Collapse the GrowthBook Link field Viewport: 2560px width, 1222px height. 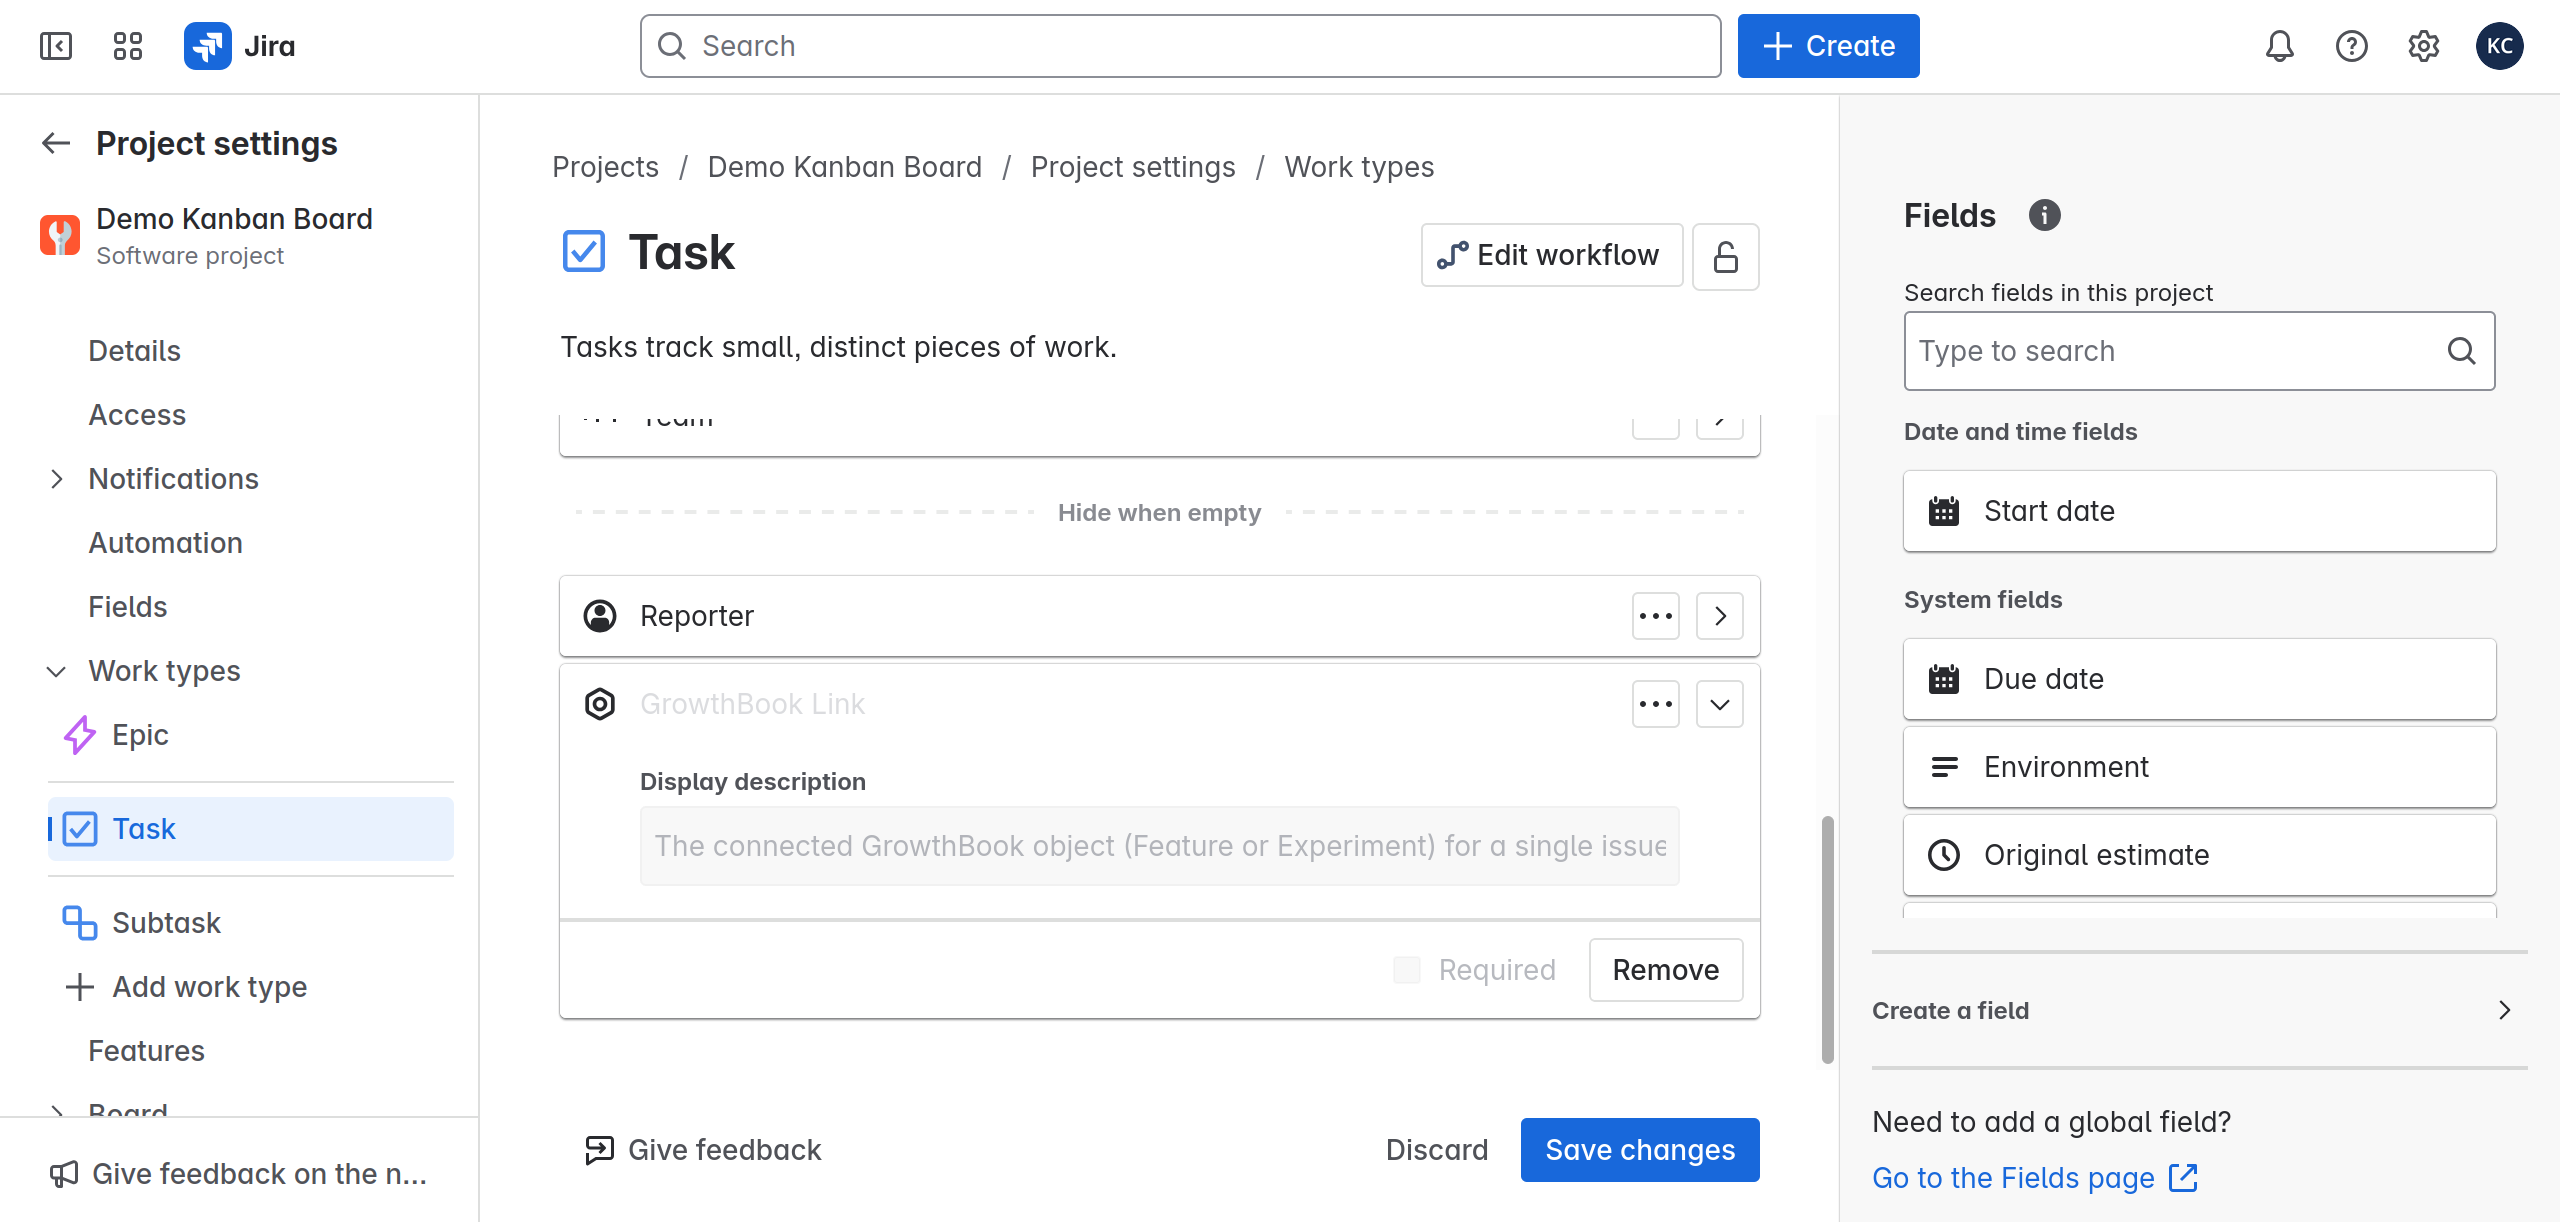[1720, 704]
